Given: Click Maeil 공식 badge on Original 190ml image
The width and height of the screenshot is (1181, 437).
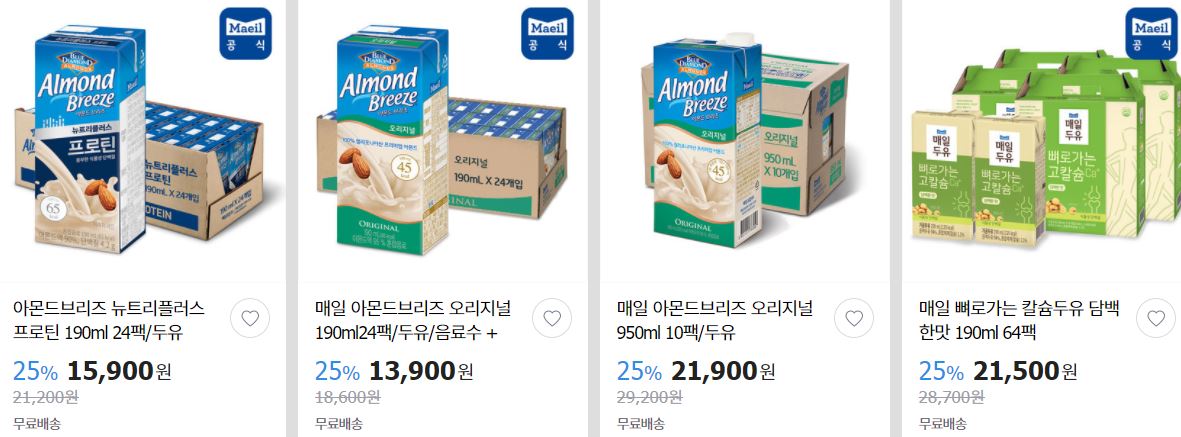Looking at the screenshot, I should pyautogui.click(x=548, y=33).
